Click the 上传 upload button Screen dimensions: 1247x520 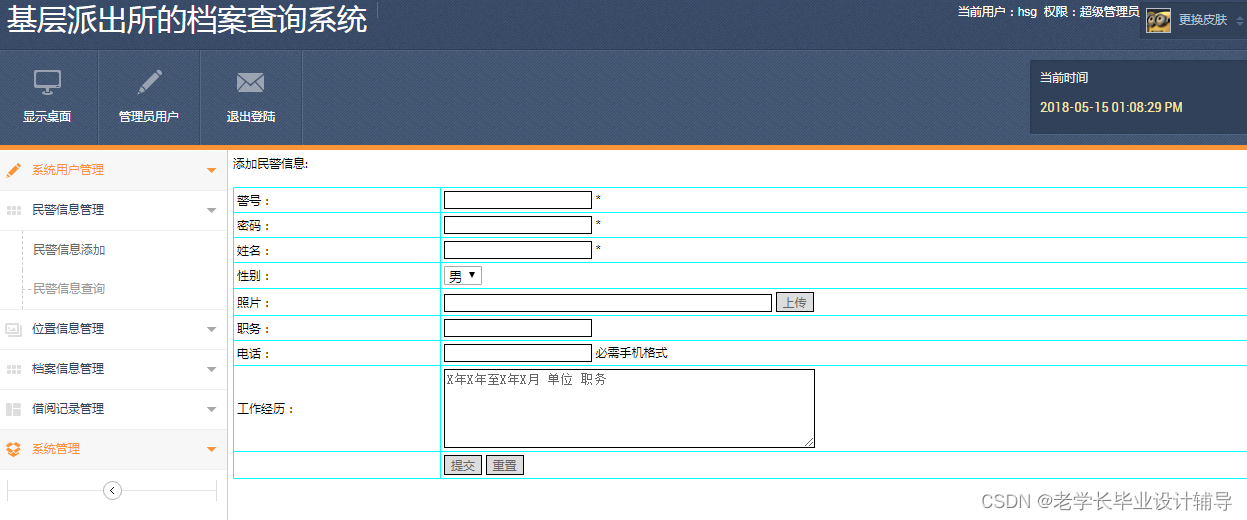(x=795, y=302)
